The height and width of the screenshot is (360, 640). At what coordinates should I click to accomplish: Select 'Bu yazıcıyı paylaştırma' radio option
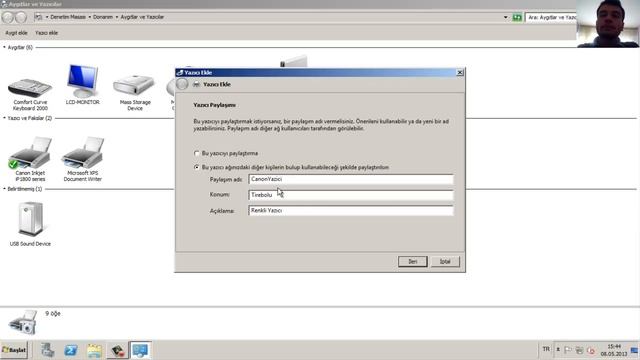[197, 153]
